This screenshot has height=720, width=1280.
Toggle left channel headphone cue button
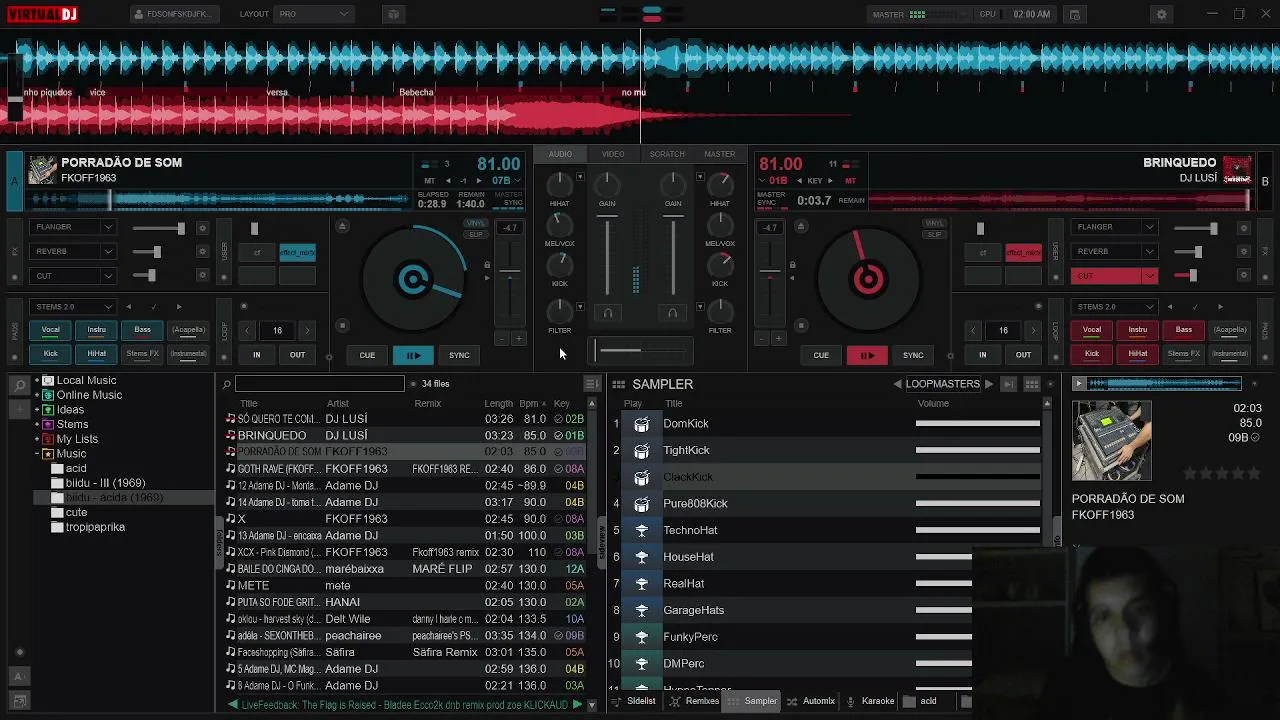tap(607, 313)
